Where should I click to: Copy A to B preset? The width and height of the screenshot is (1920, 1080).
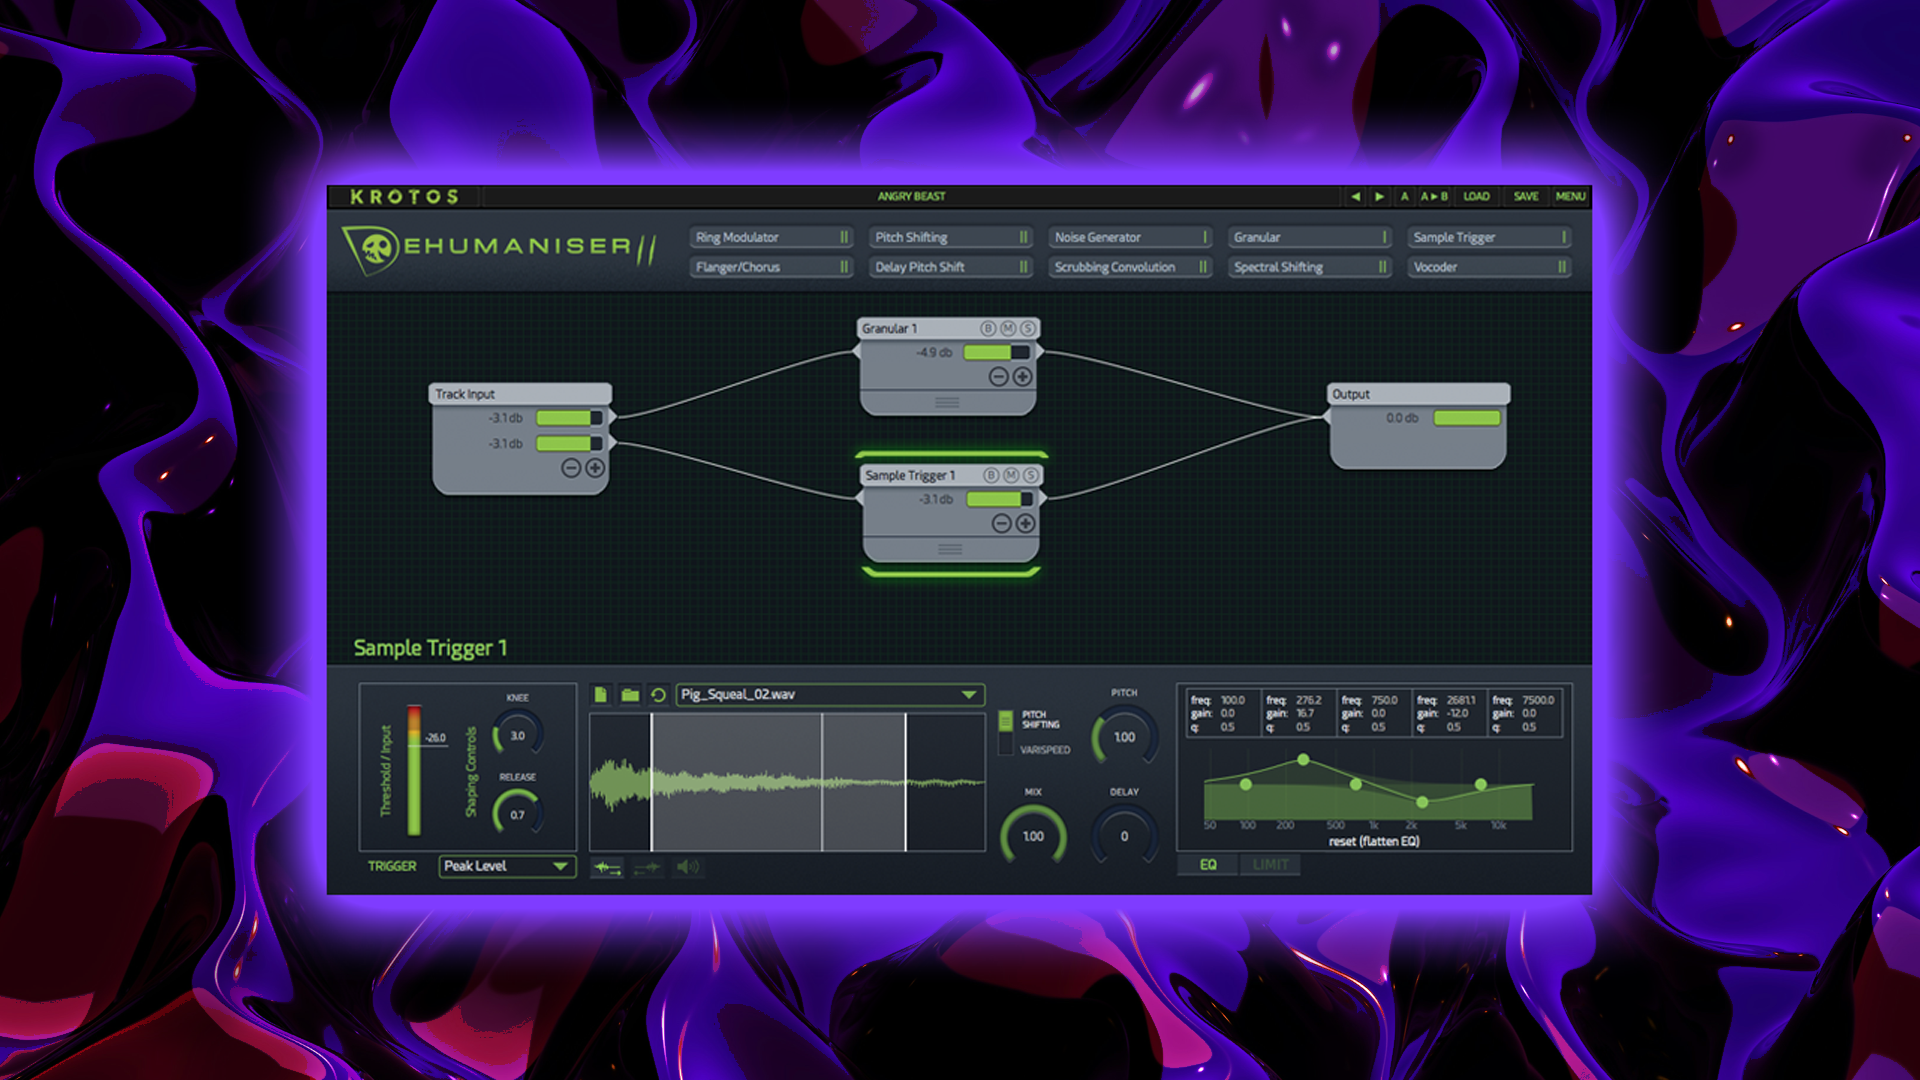pos(1434,197)
